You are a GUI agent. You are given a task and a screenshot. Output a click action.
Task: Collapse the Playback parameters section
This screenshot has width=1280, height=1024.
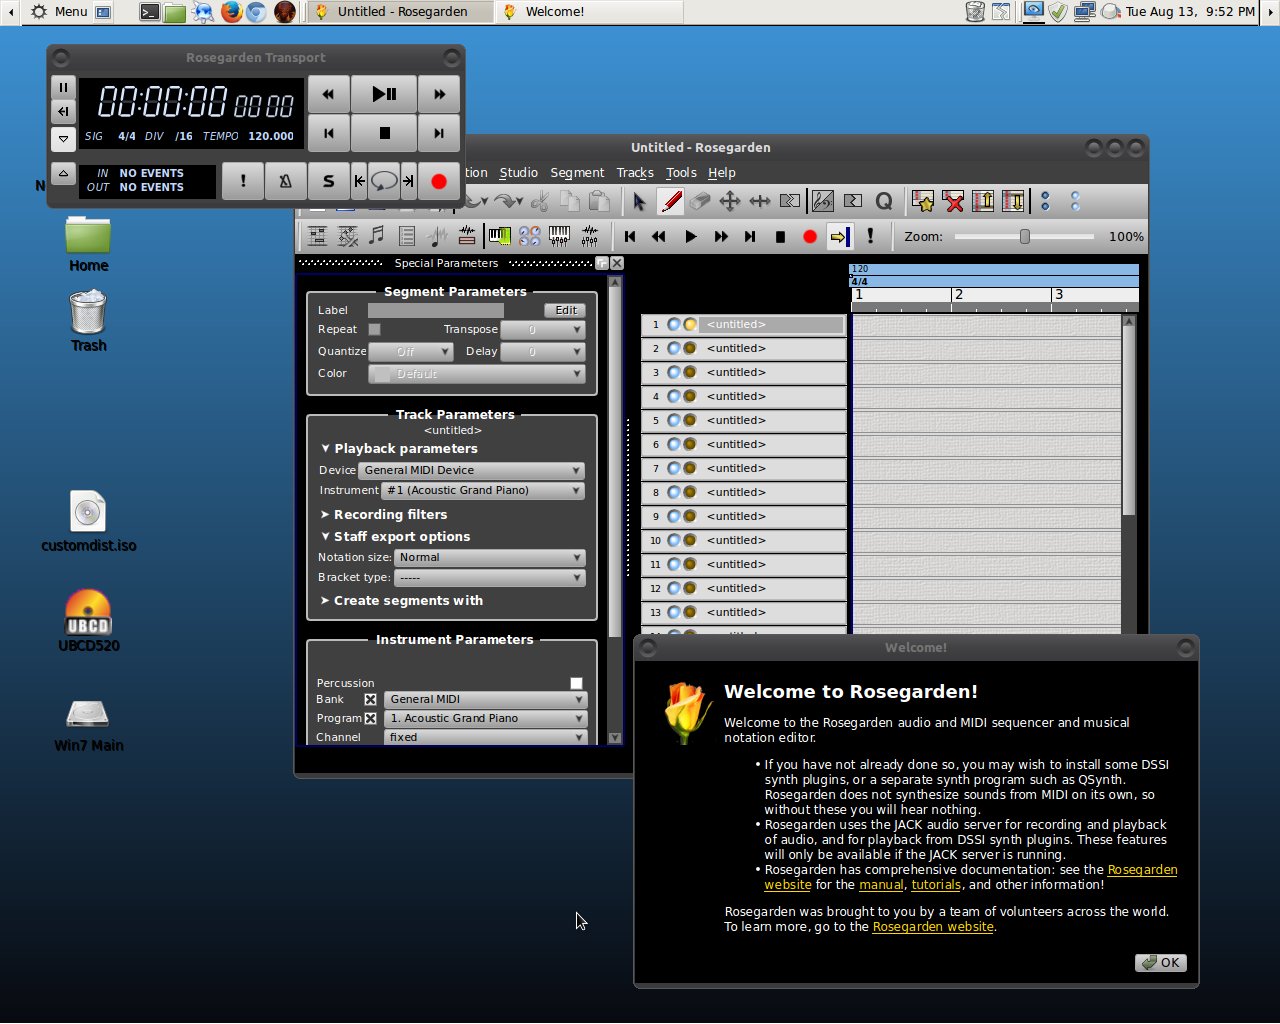[x=326, y=448]
